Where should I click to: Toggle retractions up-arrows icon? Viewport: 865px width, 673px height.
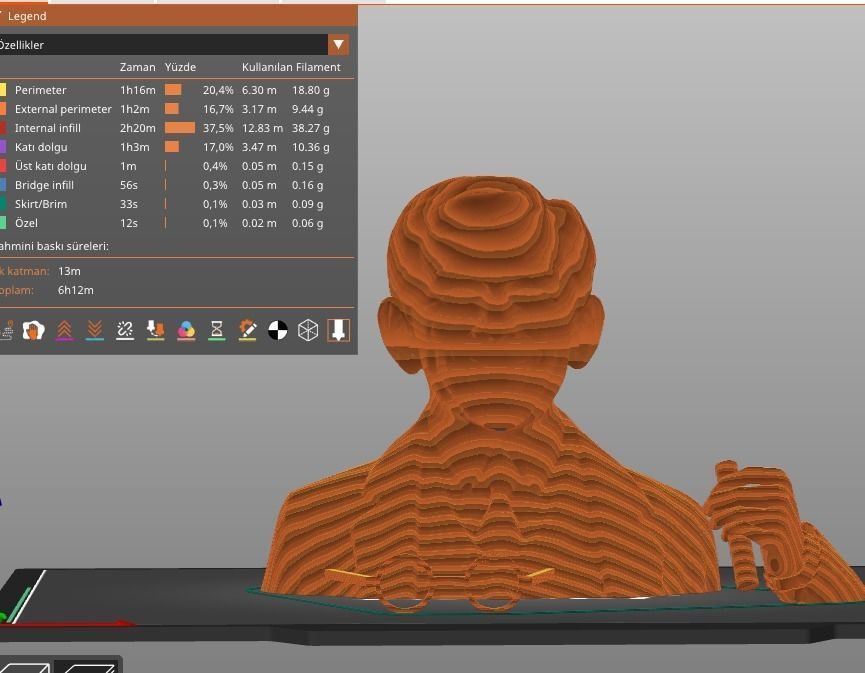pyautogui.click(x=64, y=330)
